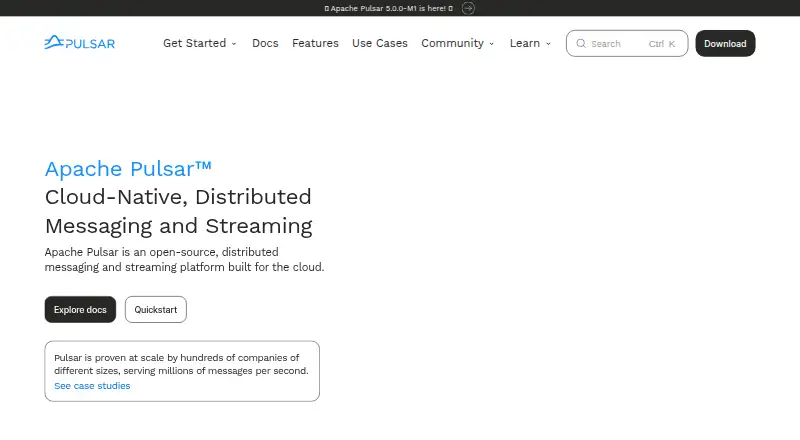The image size is (800, 440).
Task: Click the Explore docs button
Action: [x=80, y=309]
